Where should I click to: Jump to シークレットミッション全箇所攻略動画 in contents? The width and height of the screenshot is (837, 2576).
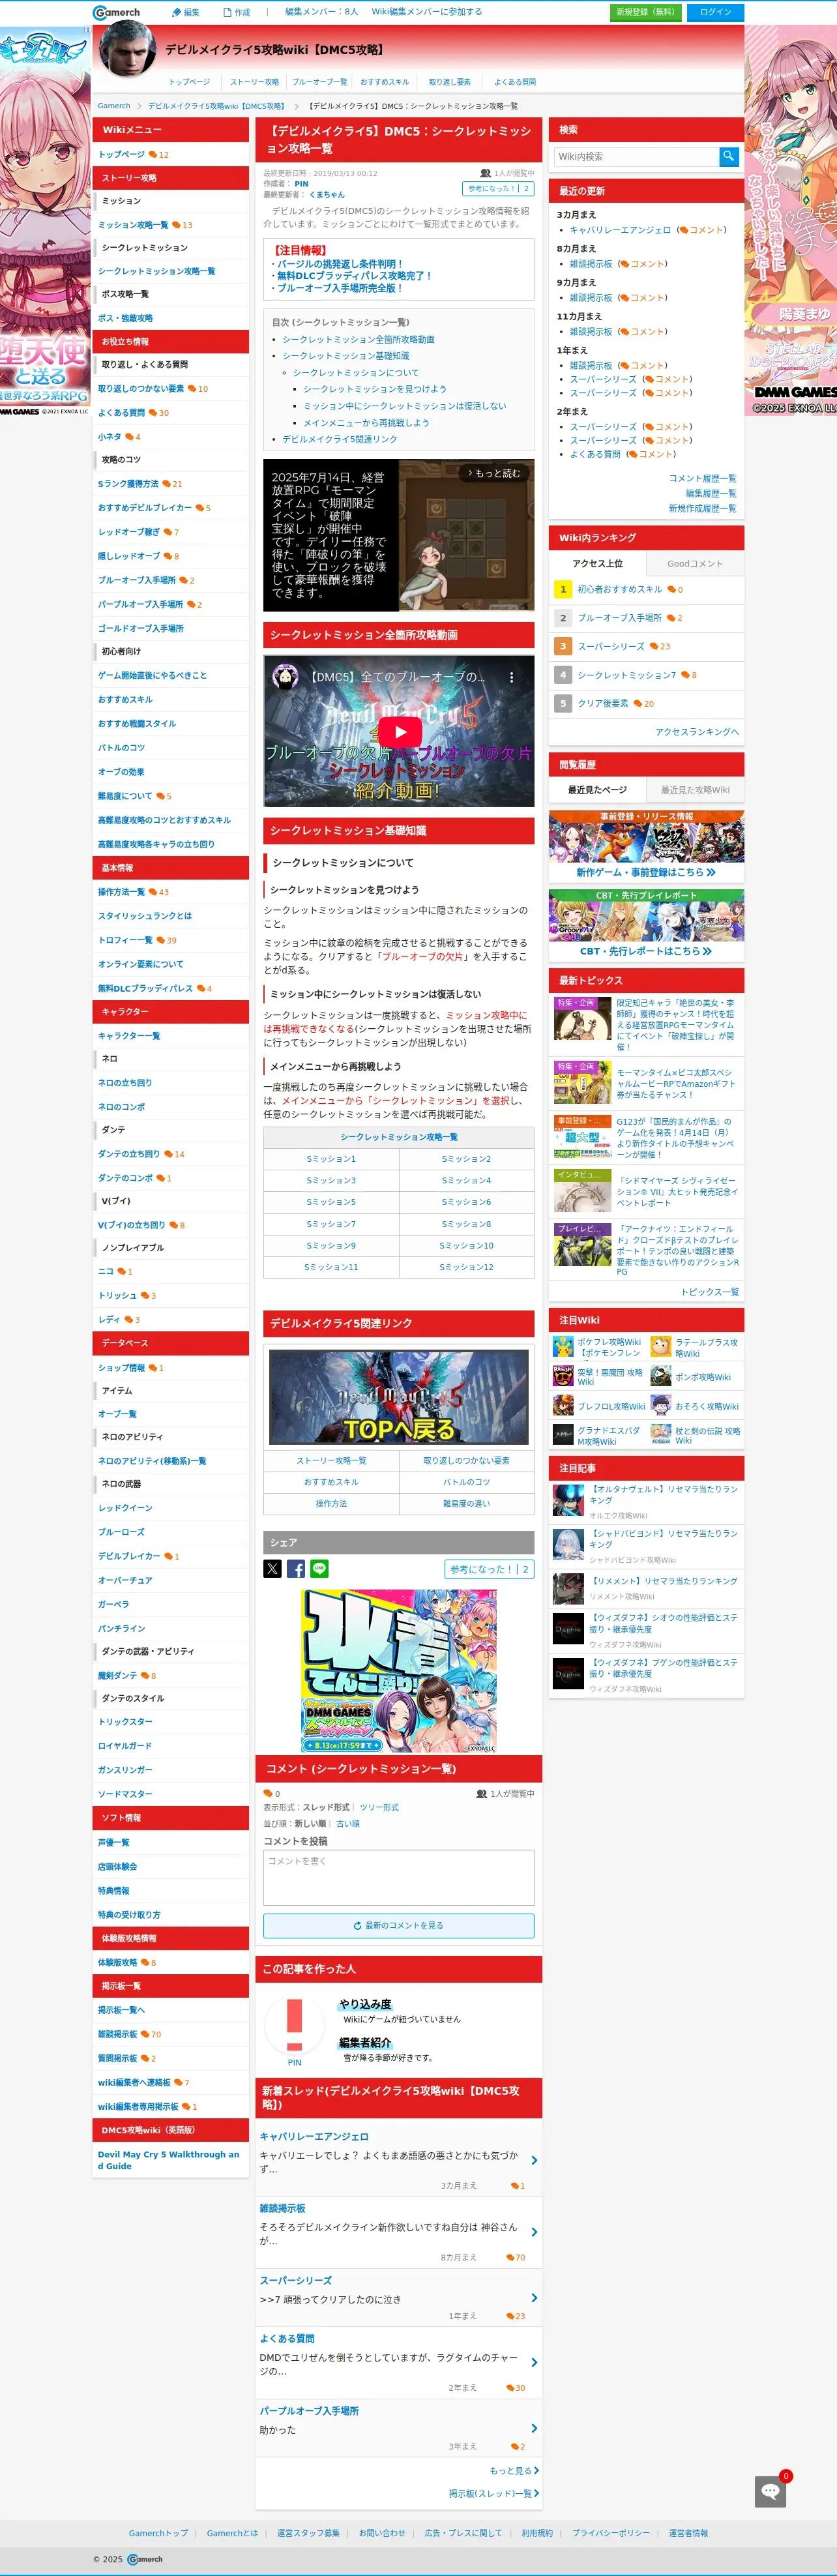click(x=358, y=339)
